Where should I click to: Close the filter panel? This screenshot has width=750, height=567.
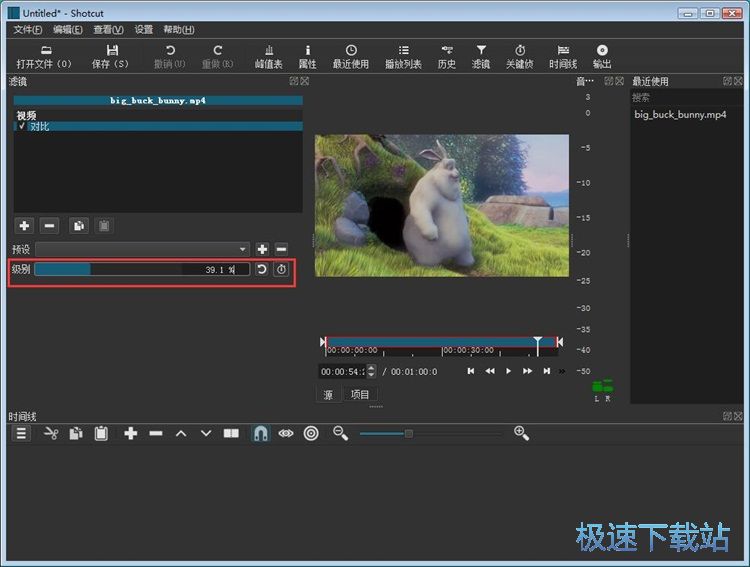click(x=305, y=81)
